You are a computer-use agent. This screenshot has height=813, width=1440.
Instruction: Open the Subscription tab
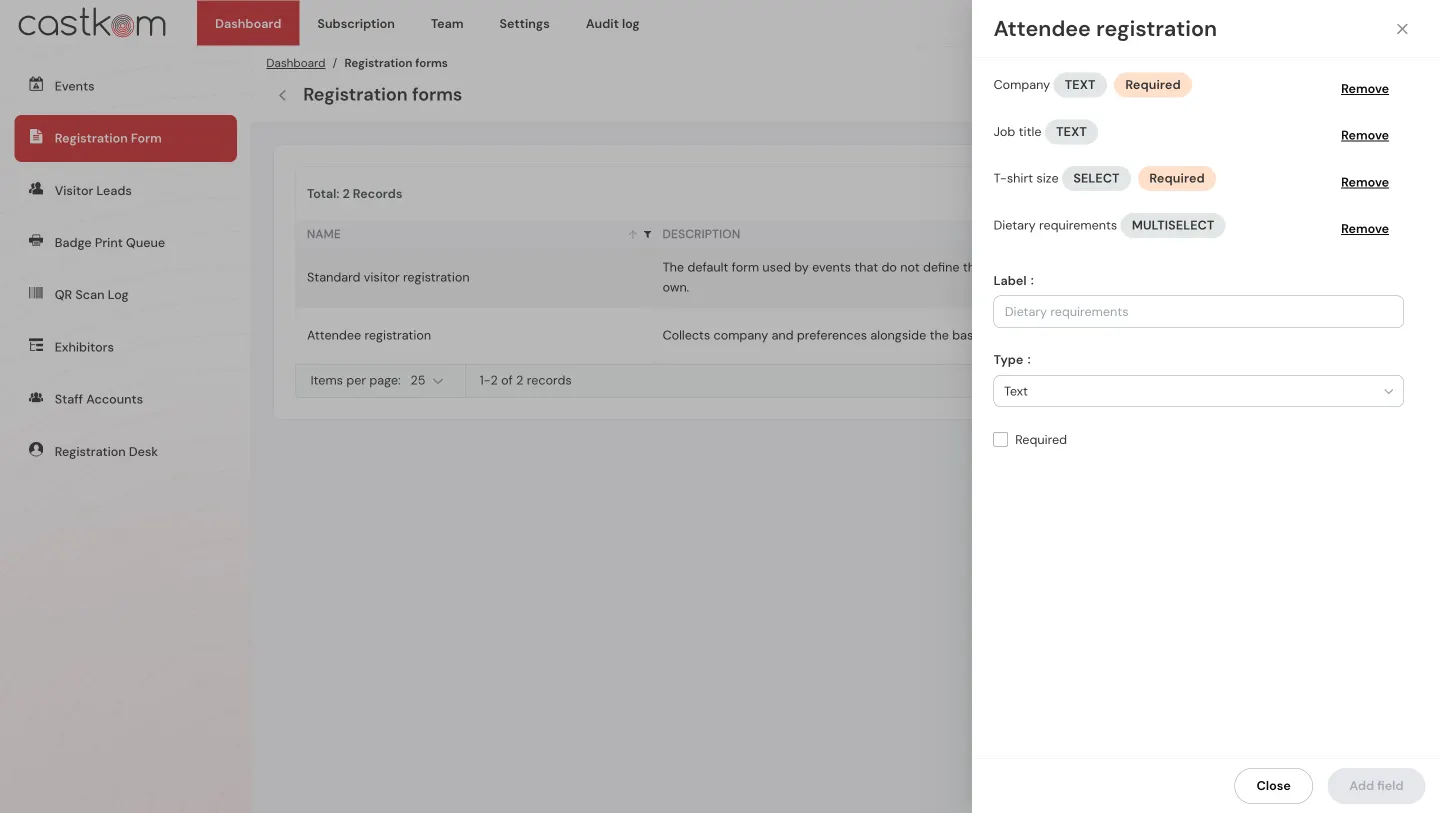(356, 23)
